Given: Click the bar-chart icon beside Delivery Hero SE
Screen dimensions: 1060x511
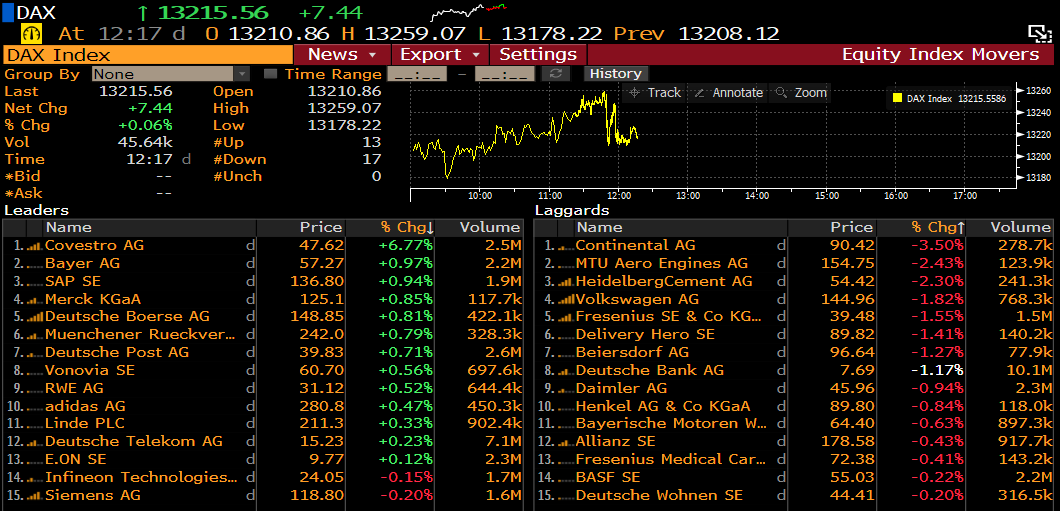Looking at the screenshot, I should tap(565, 335).
